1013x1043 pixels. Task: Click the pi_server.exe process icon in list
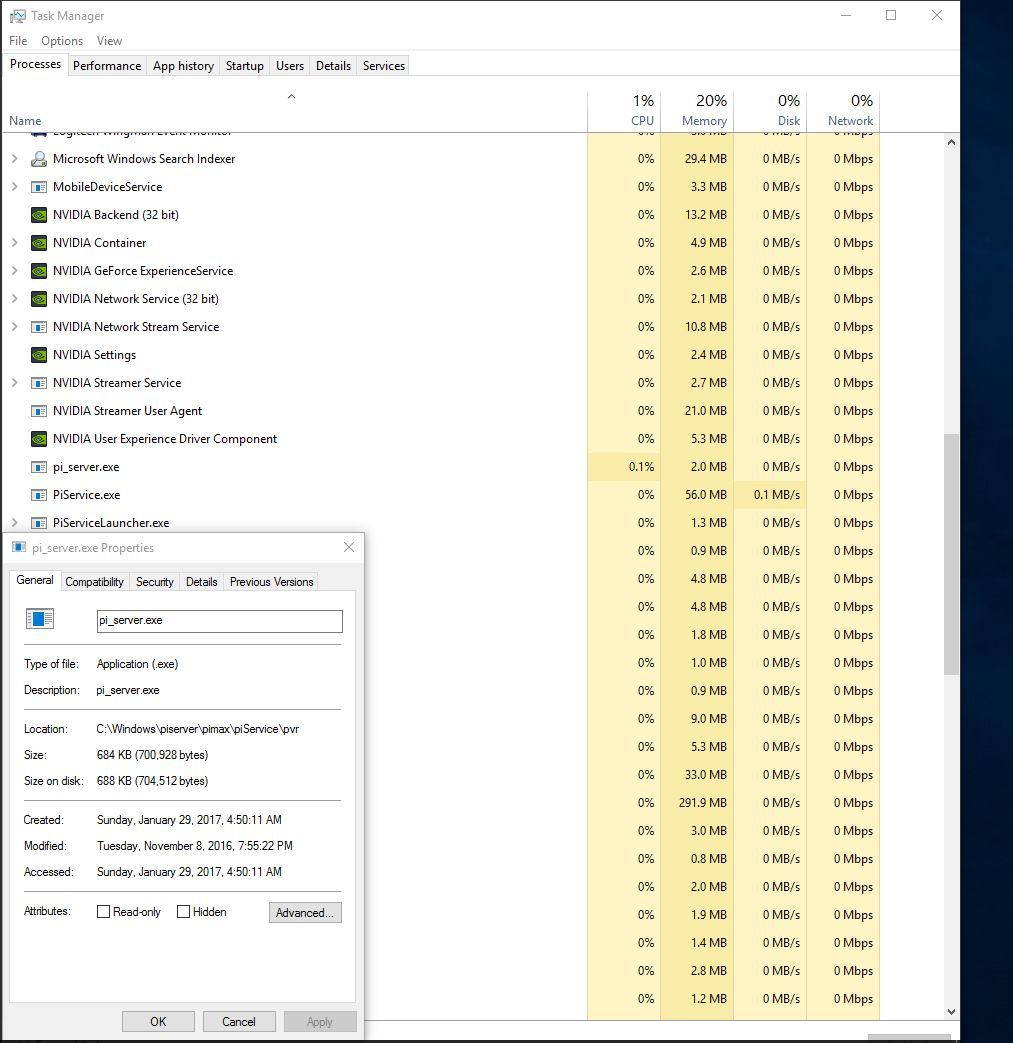click(x=39, y=467)
